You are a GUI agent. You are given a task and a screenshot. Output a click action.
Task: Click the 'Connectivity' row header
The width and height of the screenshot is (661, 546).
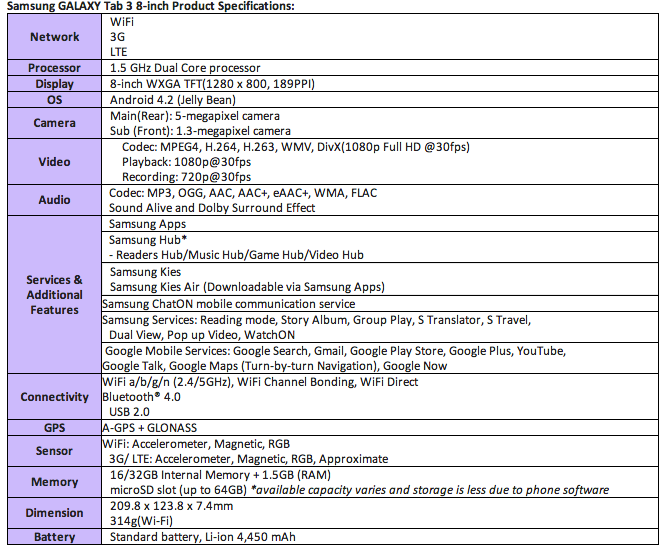pos(54,397)
